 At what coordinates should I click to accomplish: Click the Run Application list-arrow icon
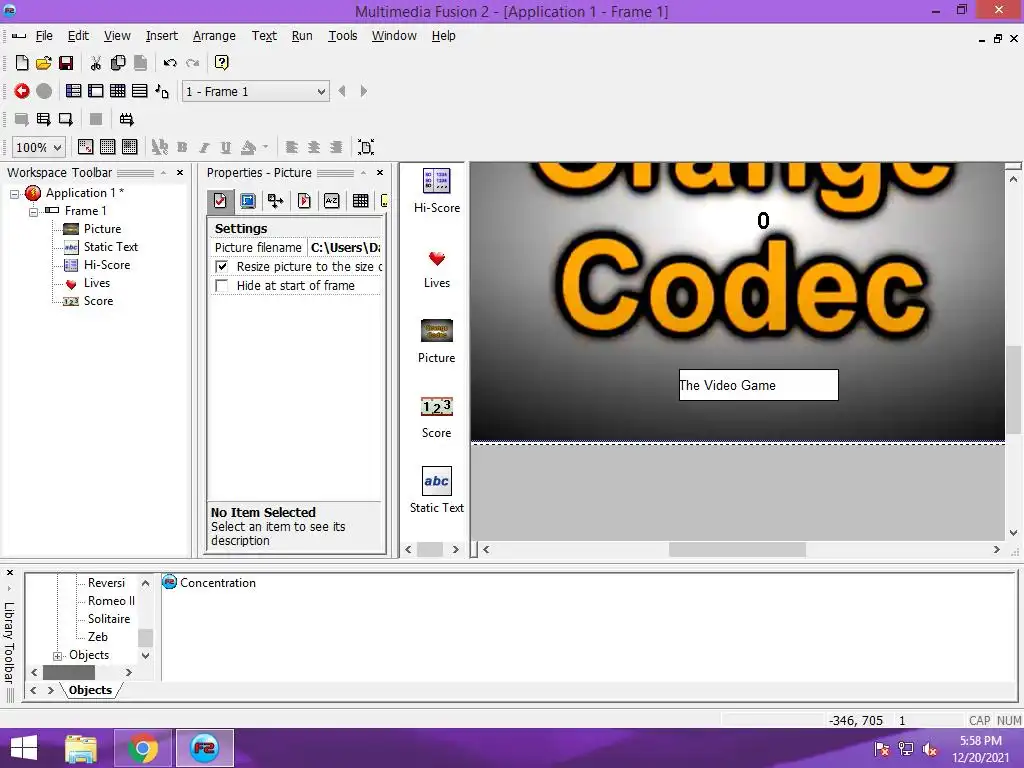[44, 120]
